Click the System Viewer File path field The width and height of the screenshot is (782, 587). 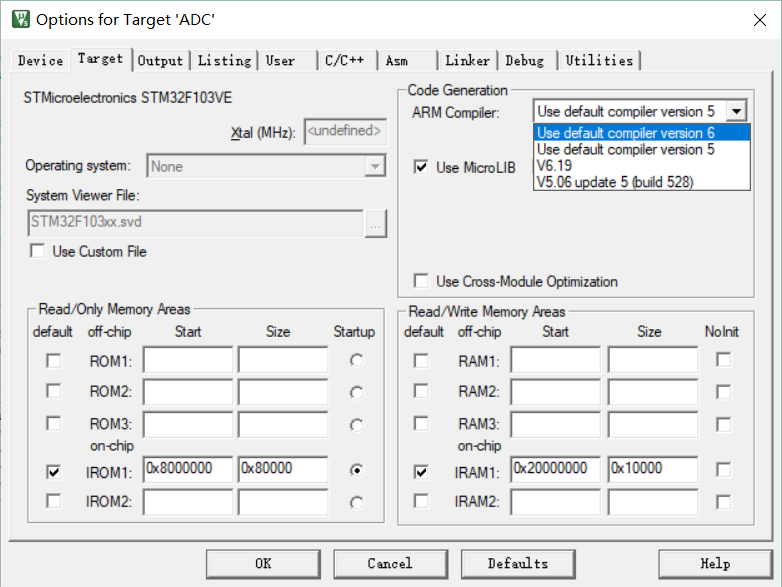click(x=196, y=222)
